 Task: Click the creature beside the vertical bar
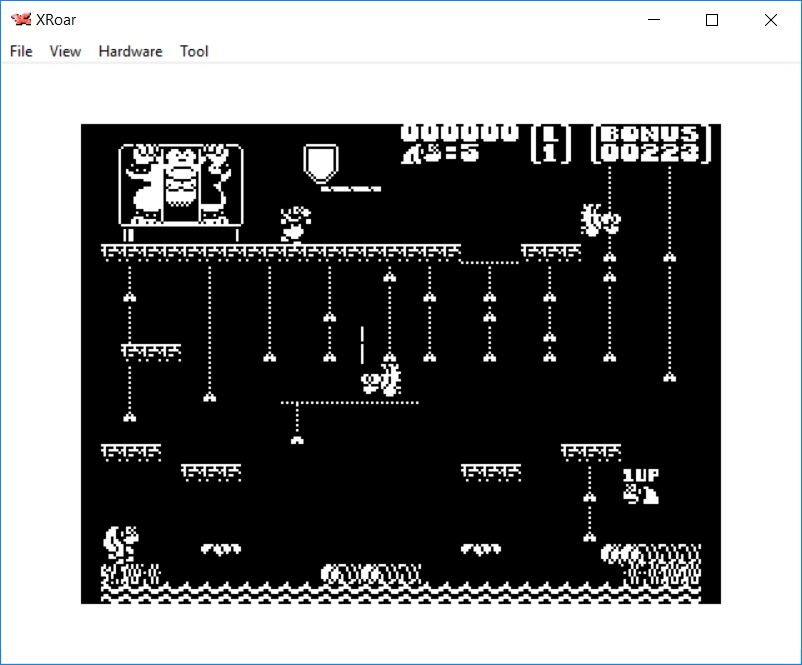pos(382,380)
